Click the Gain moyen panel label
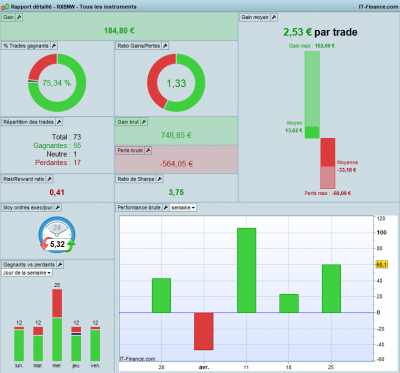The image size is (400, 373). coord(255,17)
